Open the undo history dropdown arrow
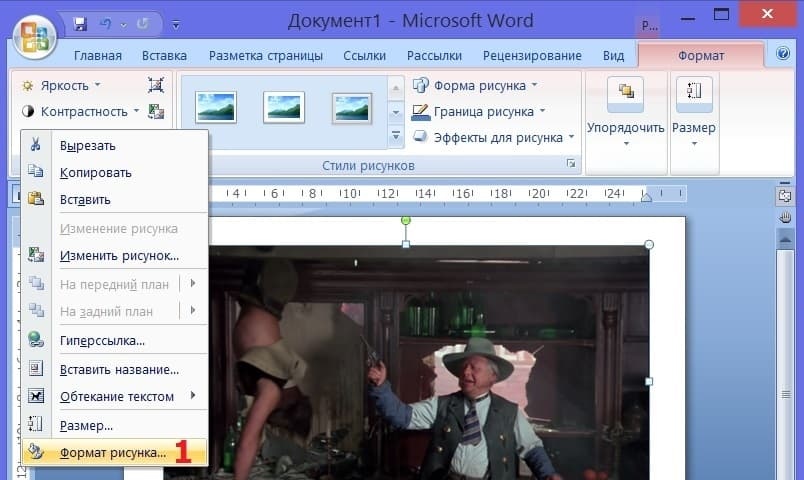Screen dimensions: 804x480 (x=123, y=24)
